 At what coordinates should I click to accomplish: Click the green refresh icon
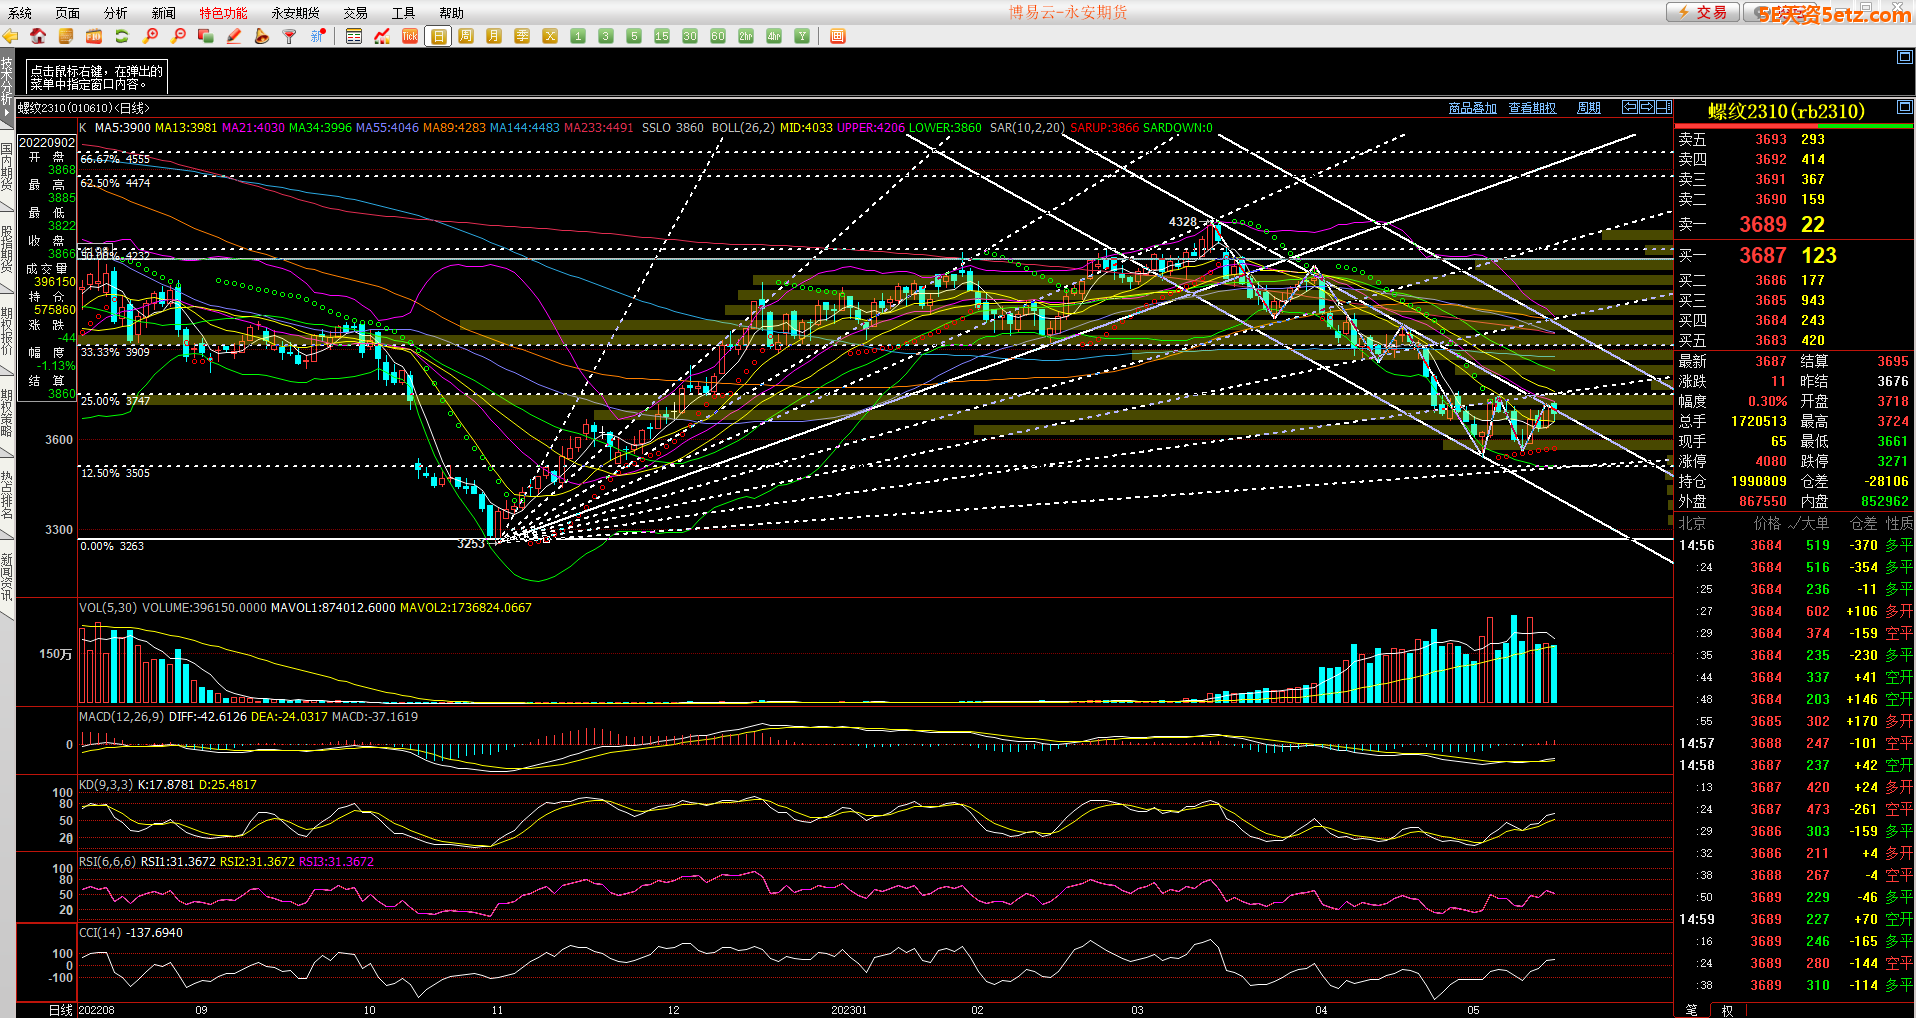tap(122, 36)
